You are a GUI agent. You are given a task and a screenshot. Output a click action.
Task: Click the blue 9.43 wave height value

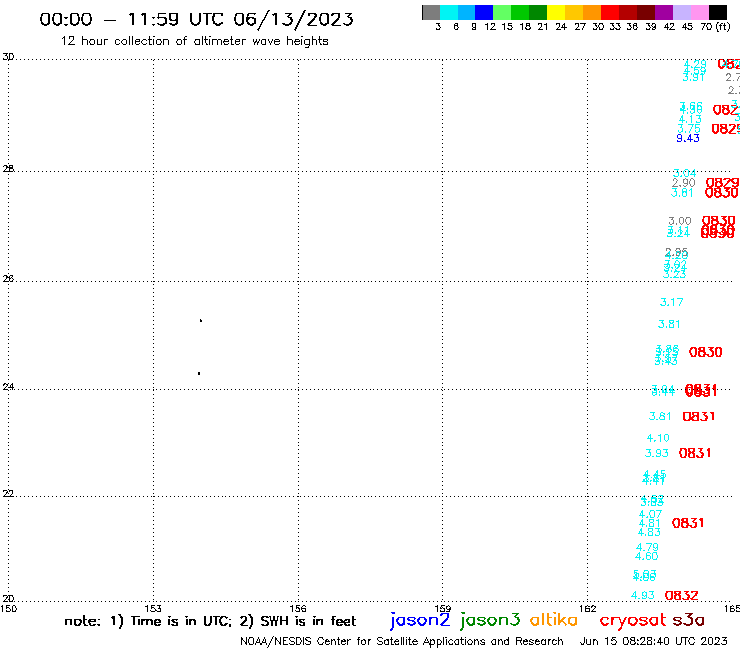[688, 138]
